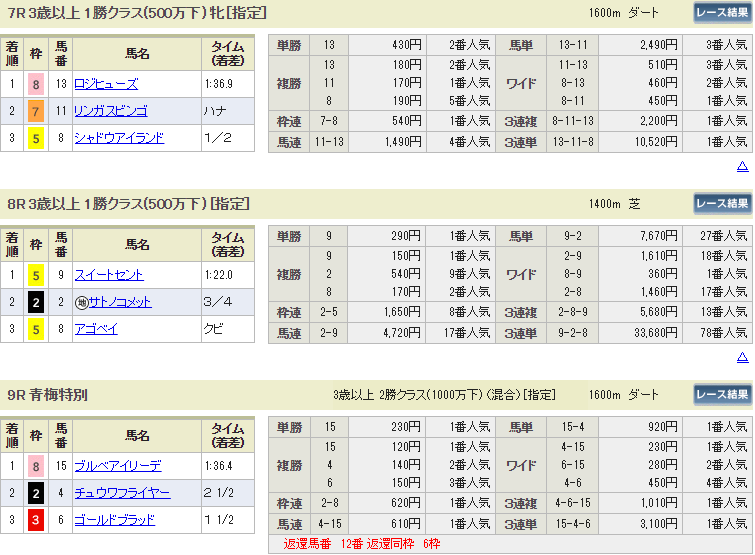Viewport: 755px width, 555px height.
Task: Click 9R 枠連 payout 620円
Action: (405, 503)
